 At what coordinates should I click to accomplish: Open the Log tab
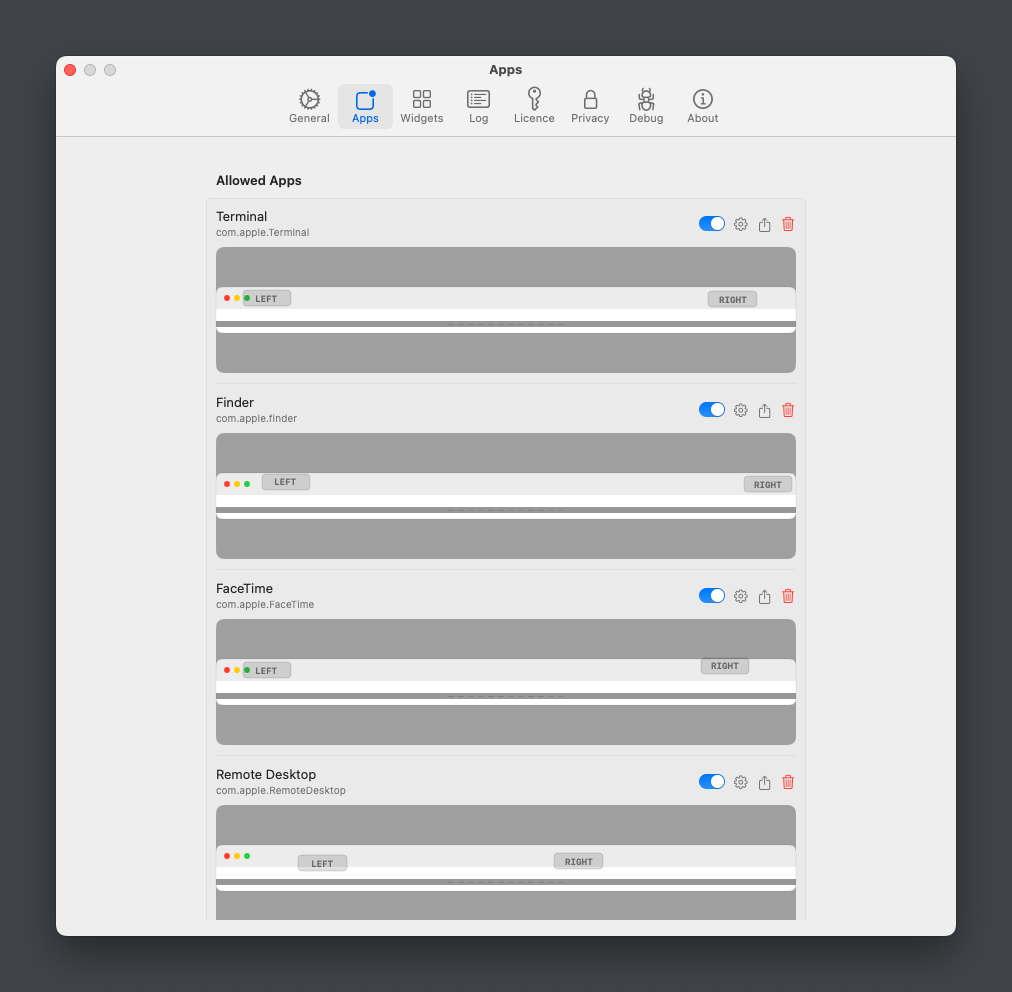click(478, 106)
